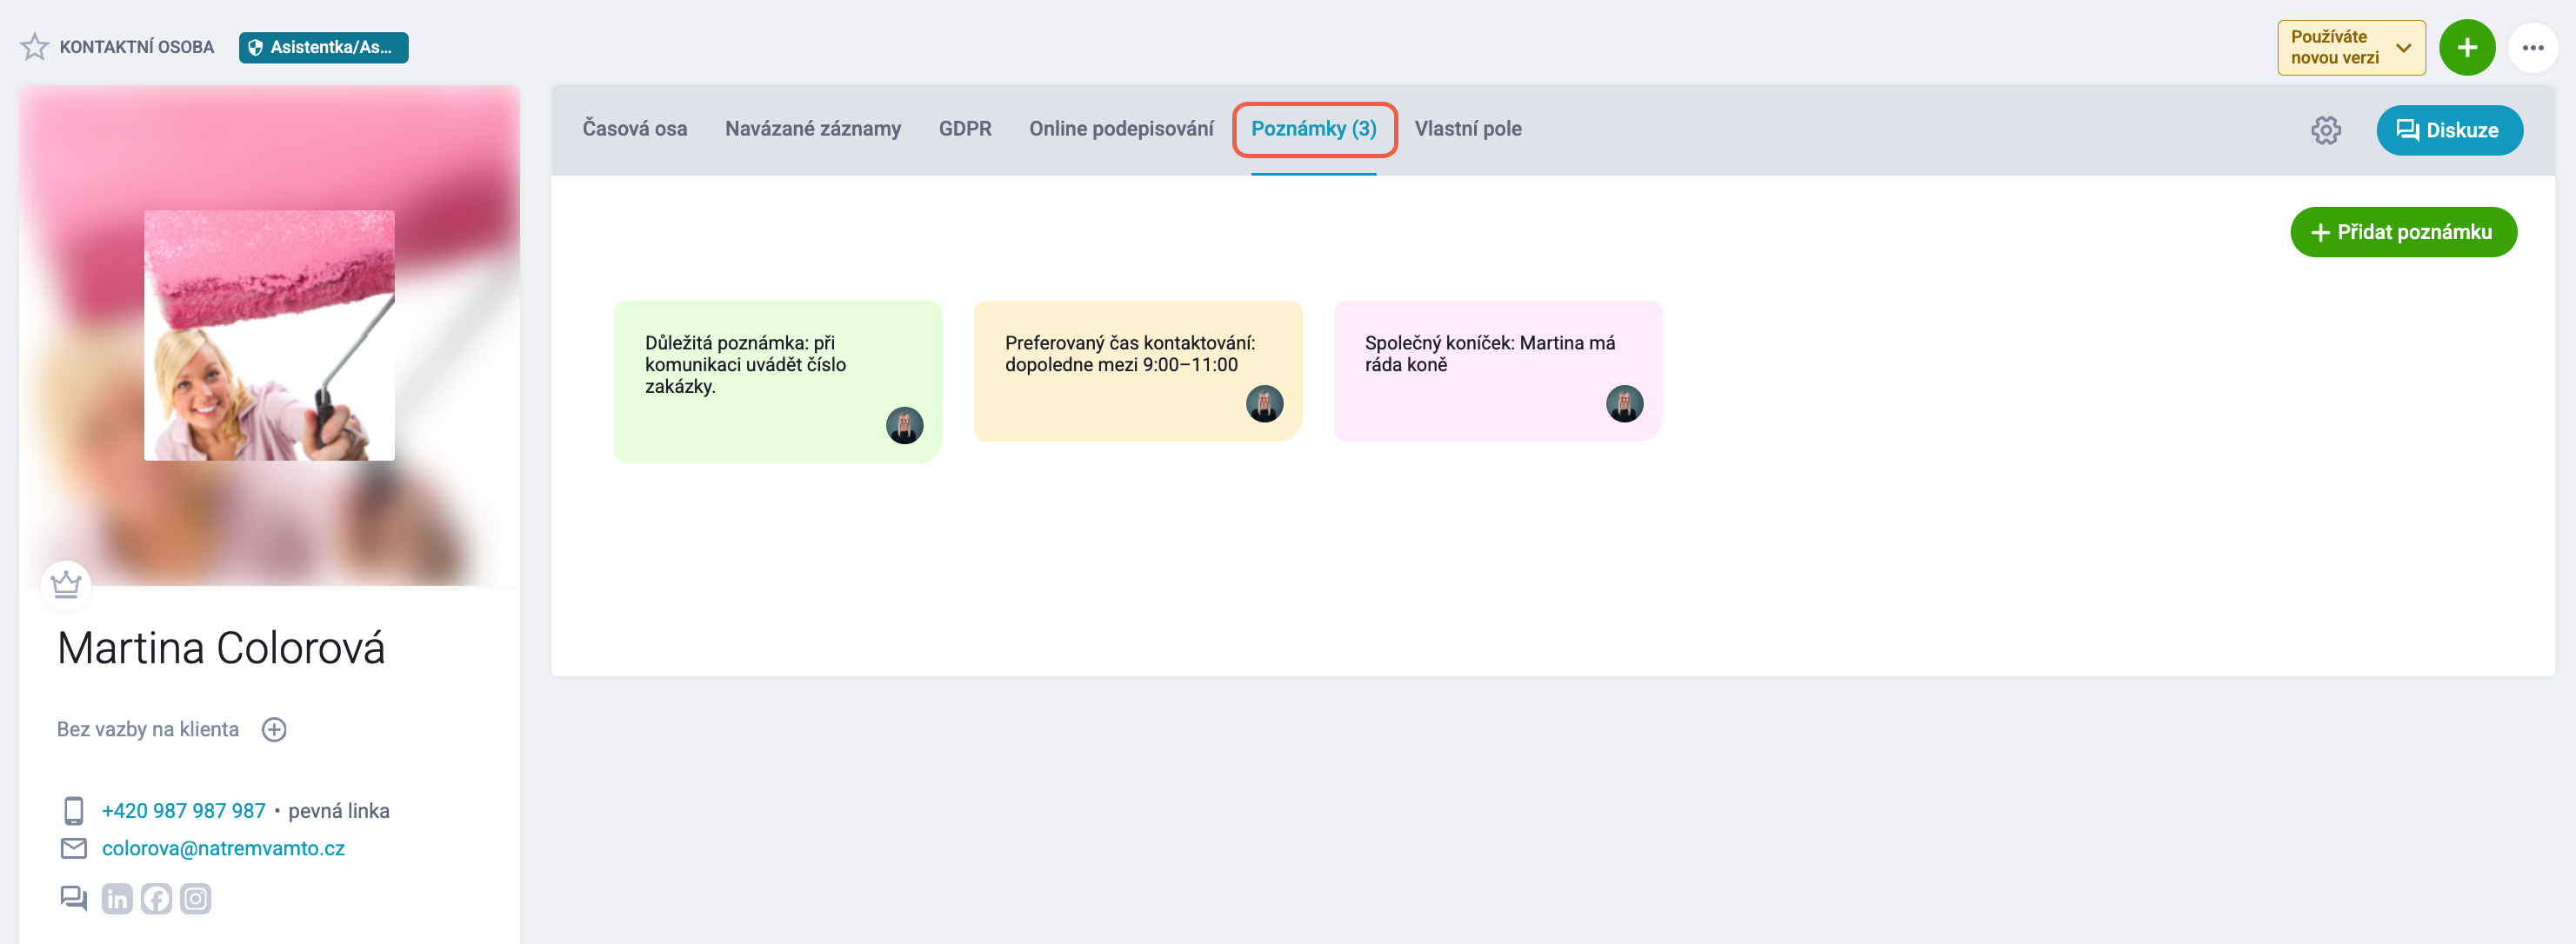Click author avatar on the green note
The image size is (2576, 944).
(x=904, y=425)
